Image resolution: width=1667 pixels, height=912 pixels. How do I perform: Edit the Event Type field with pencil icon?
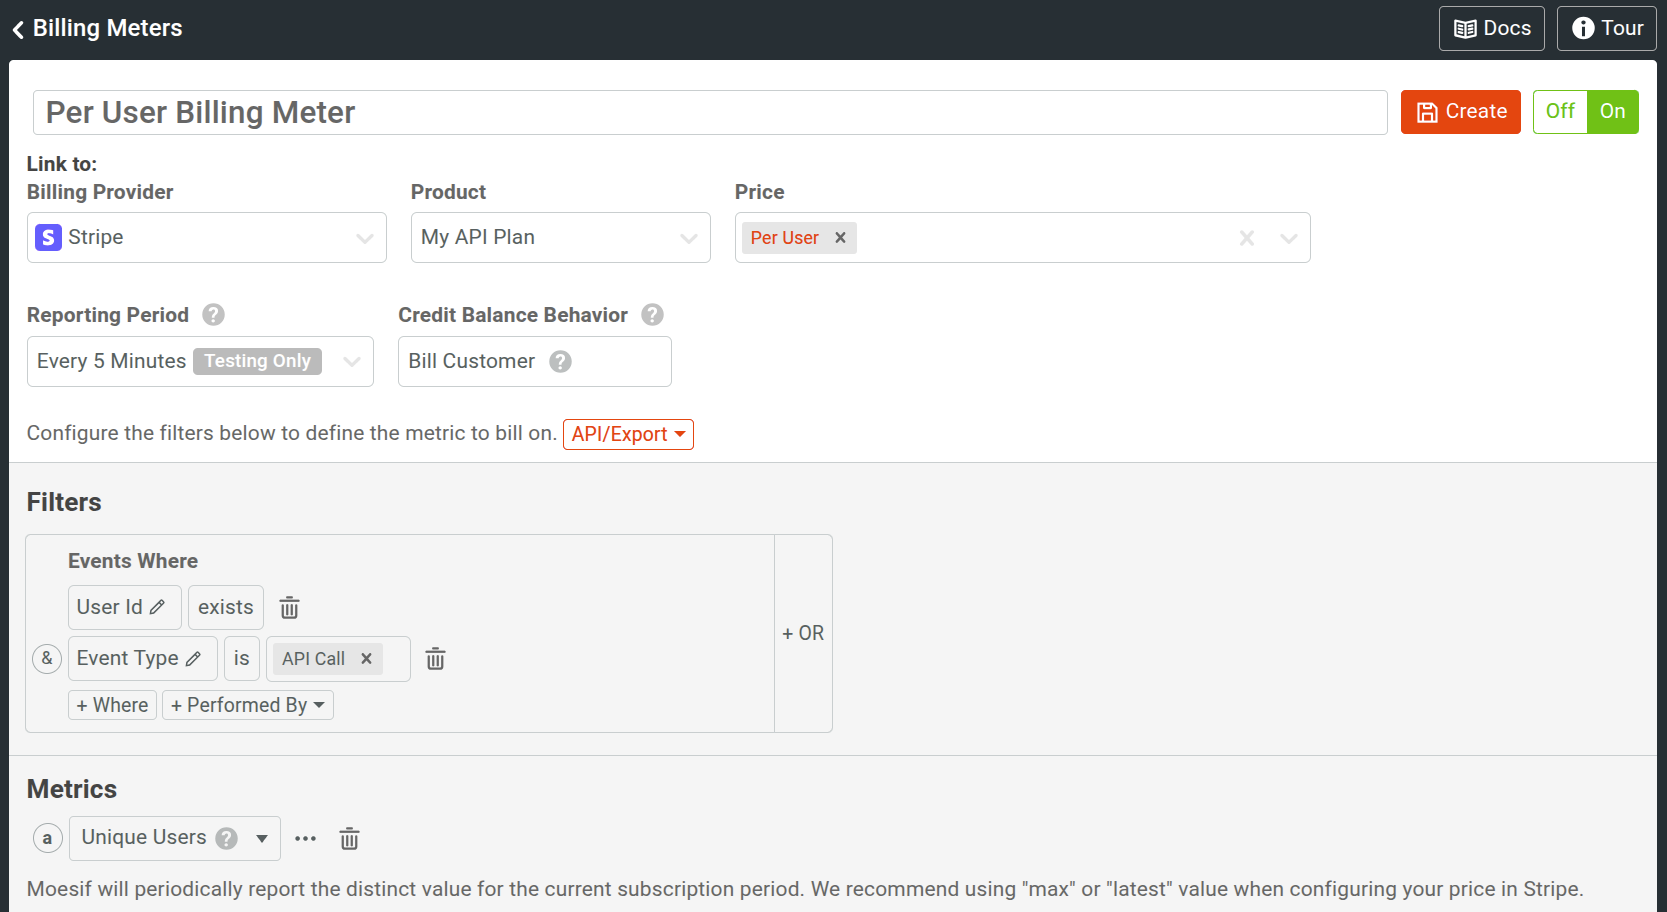pyautogui.click(x=194, y=658)
